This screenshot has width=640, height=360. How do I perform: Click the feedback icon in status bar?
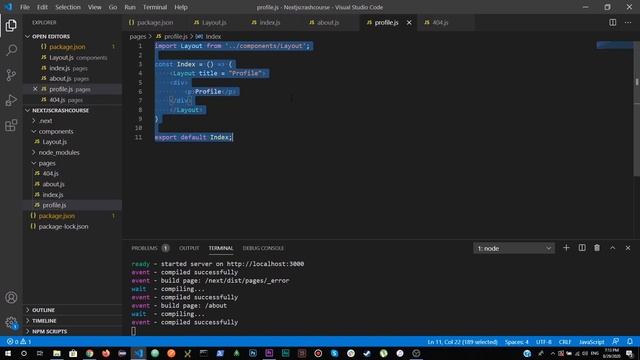tap(616, 342)
